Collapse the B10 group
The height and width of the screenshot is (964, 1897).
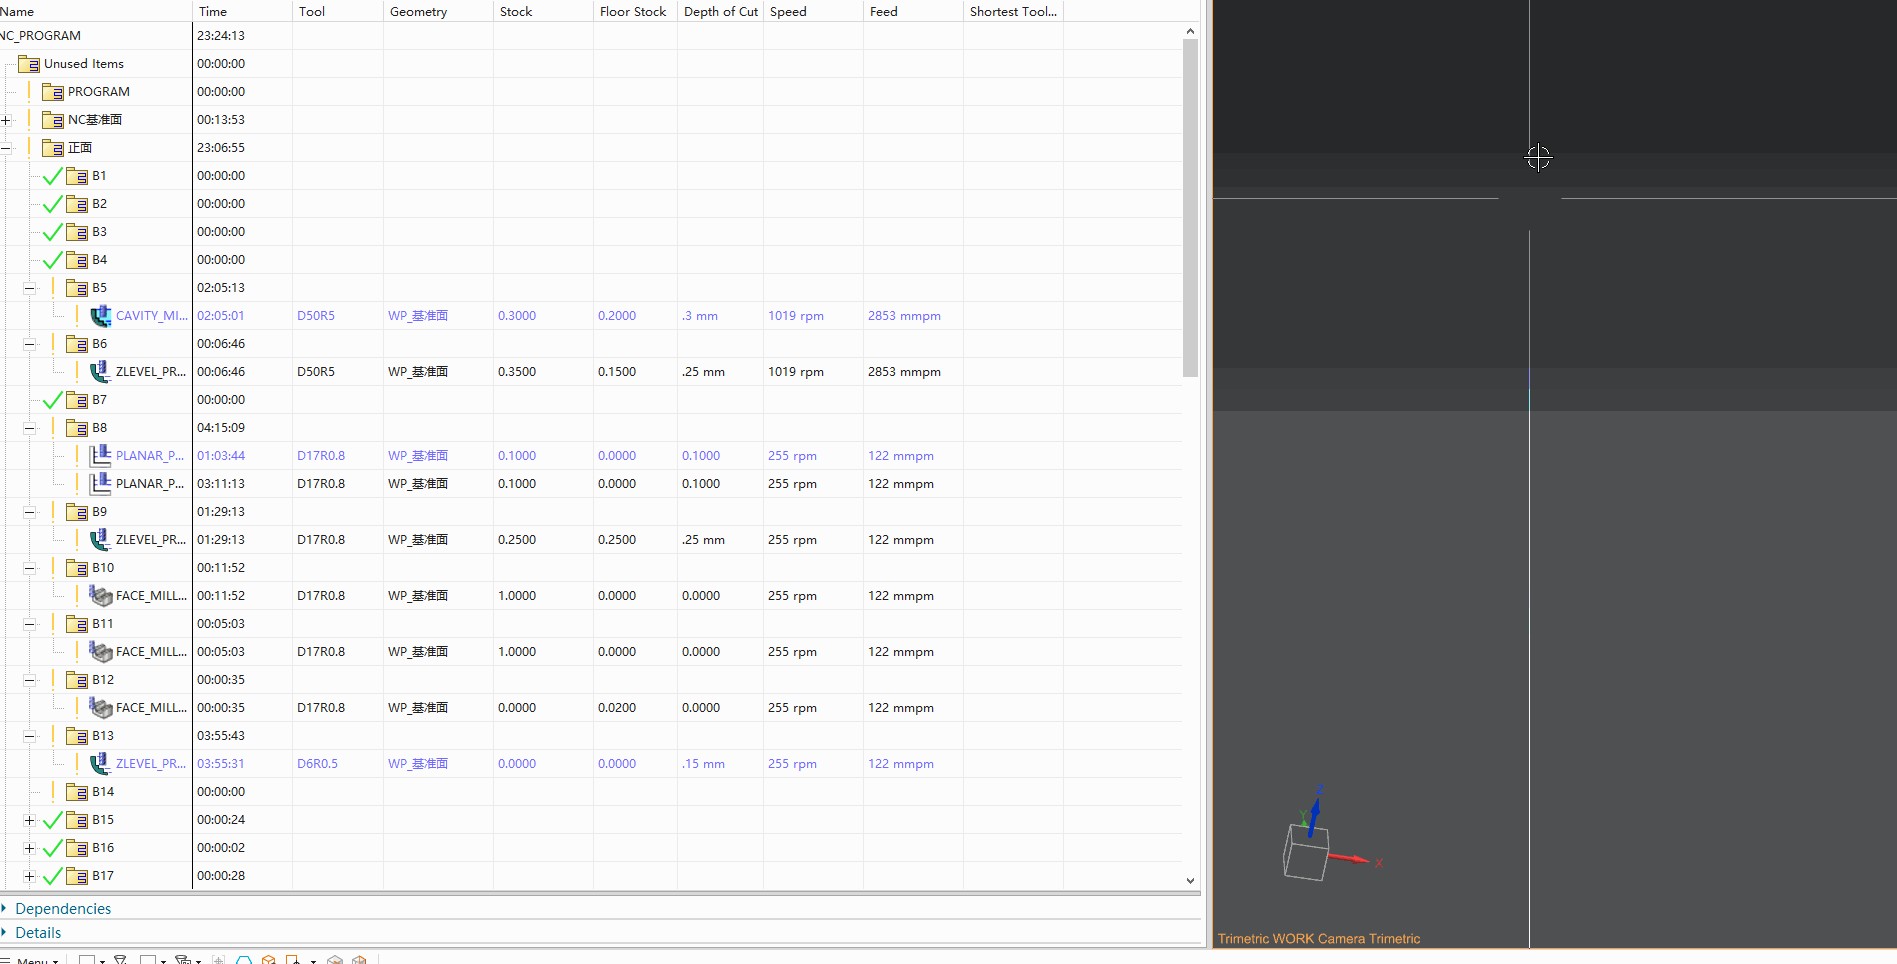click(29, 568)
